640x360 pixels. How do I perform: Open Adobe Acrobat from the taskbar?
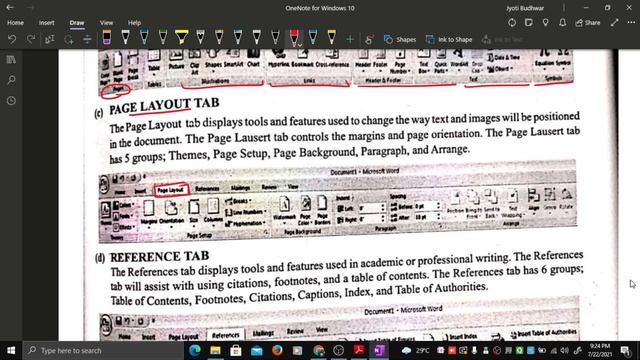pyautogui.click(x=359, y=350)
